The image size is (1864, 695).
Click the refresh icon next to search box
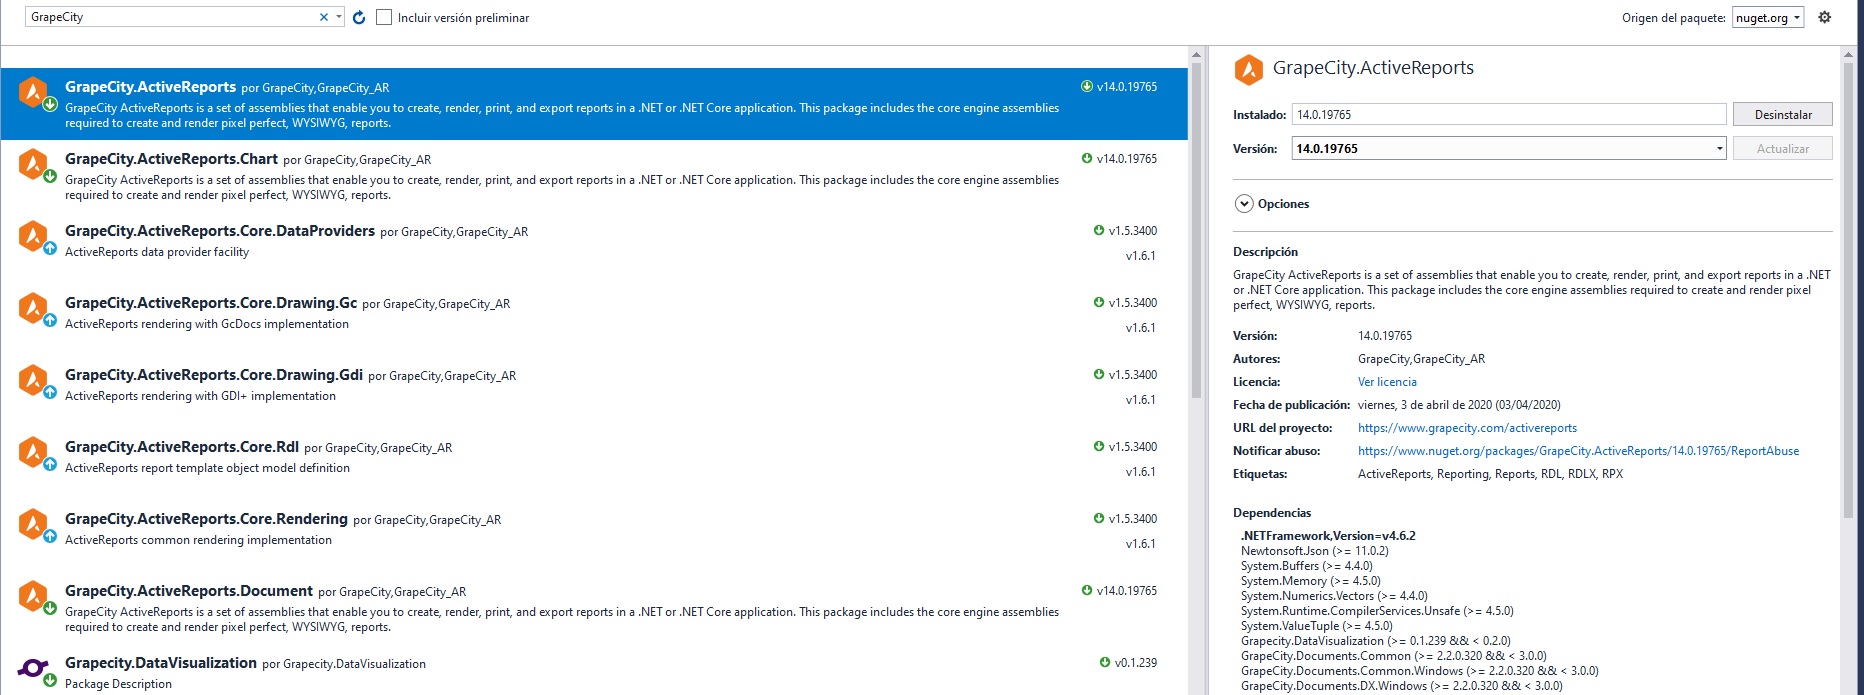coord(359,18)
